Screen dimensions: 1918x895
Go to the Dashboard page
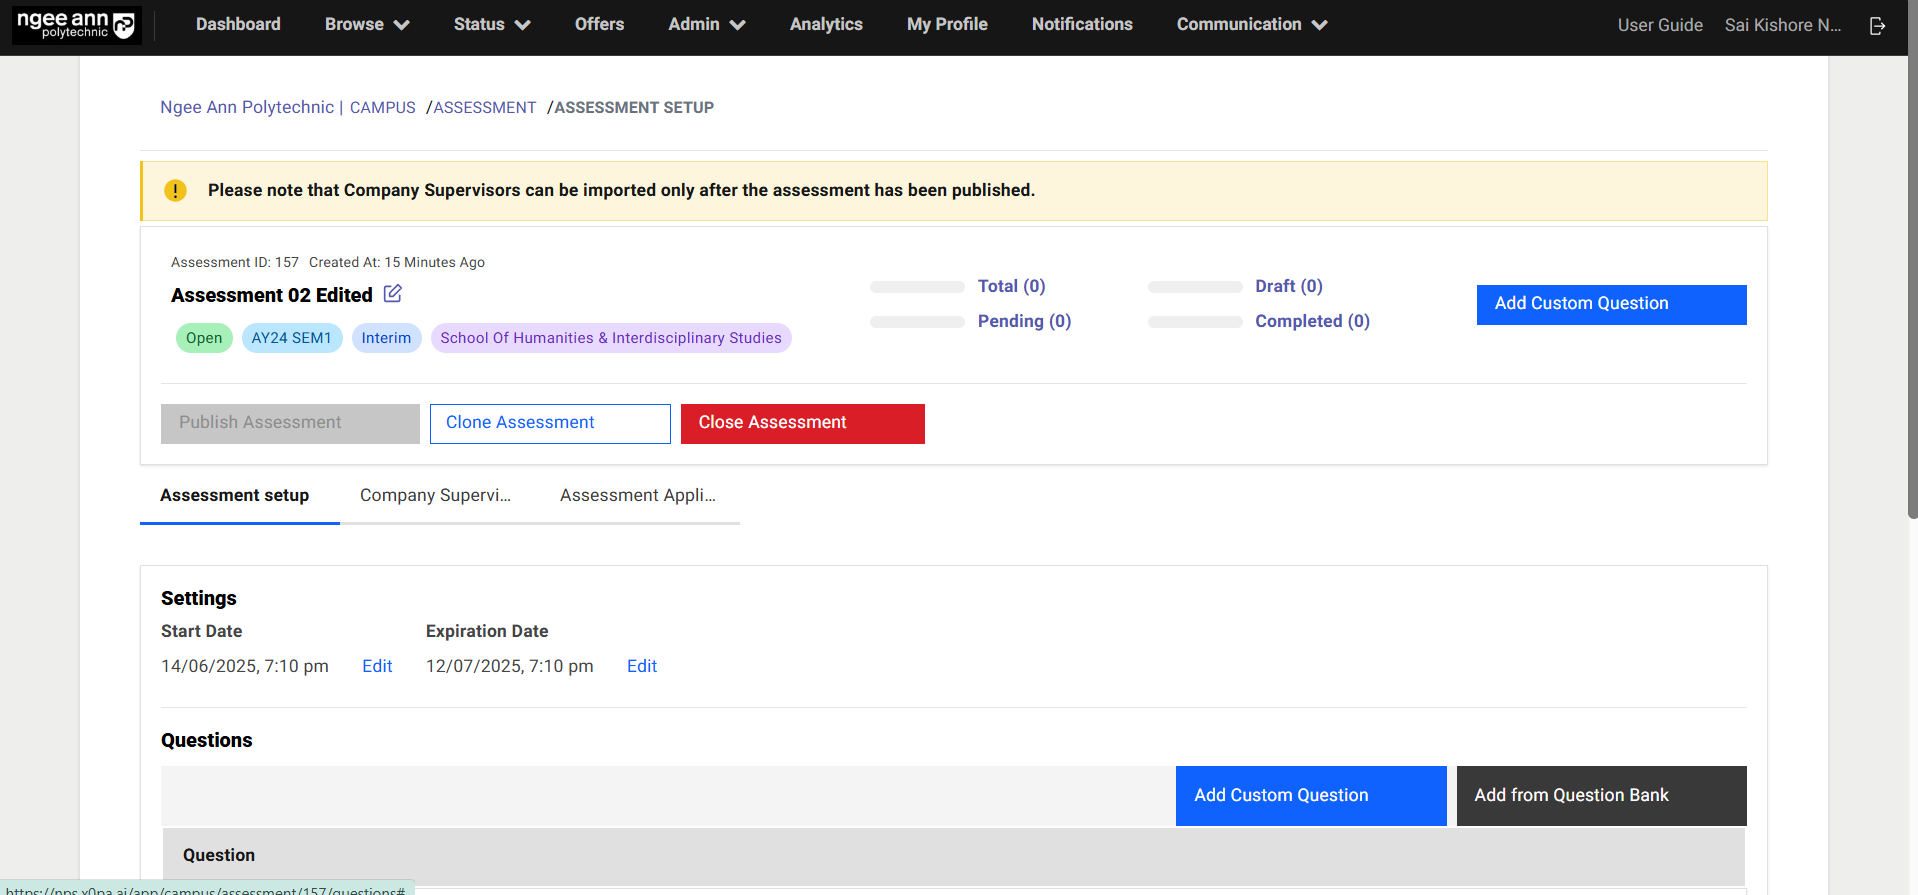click(238, 25)
